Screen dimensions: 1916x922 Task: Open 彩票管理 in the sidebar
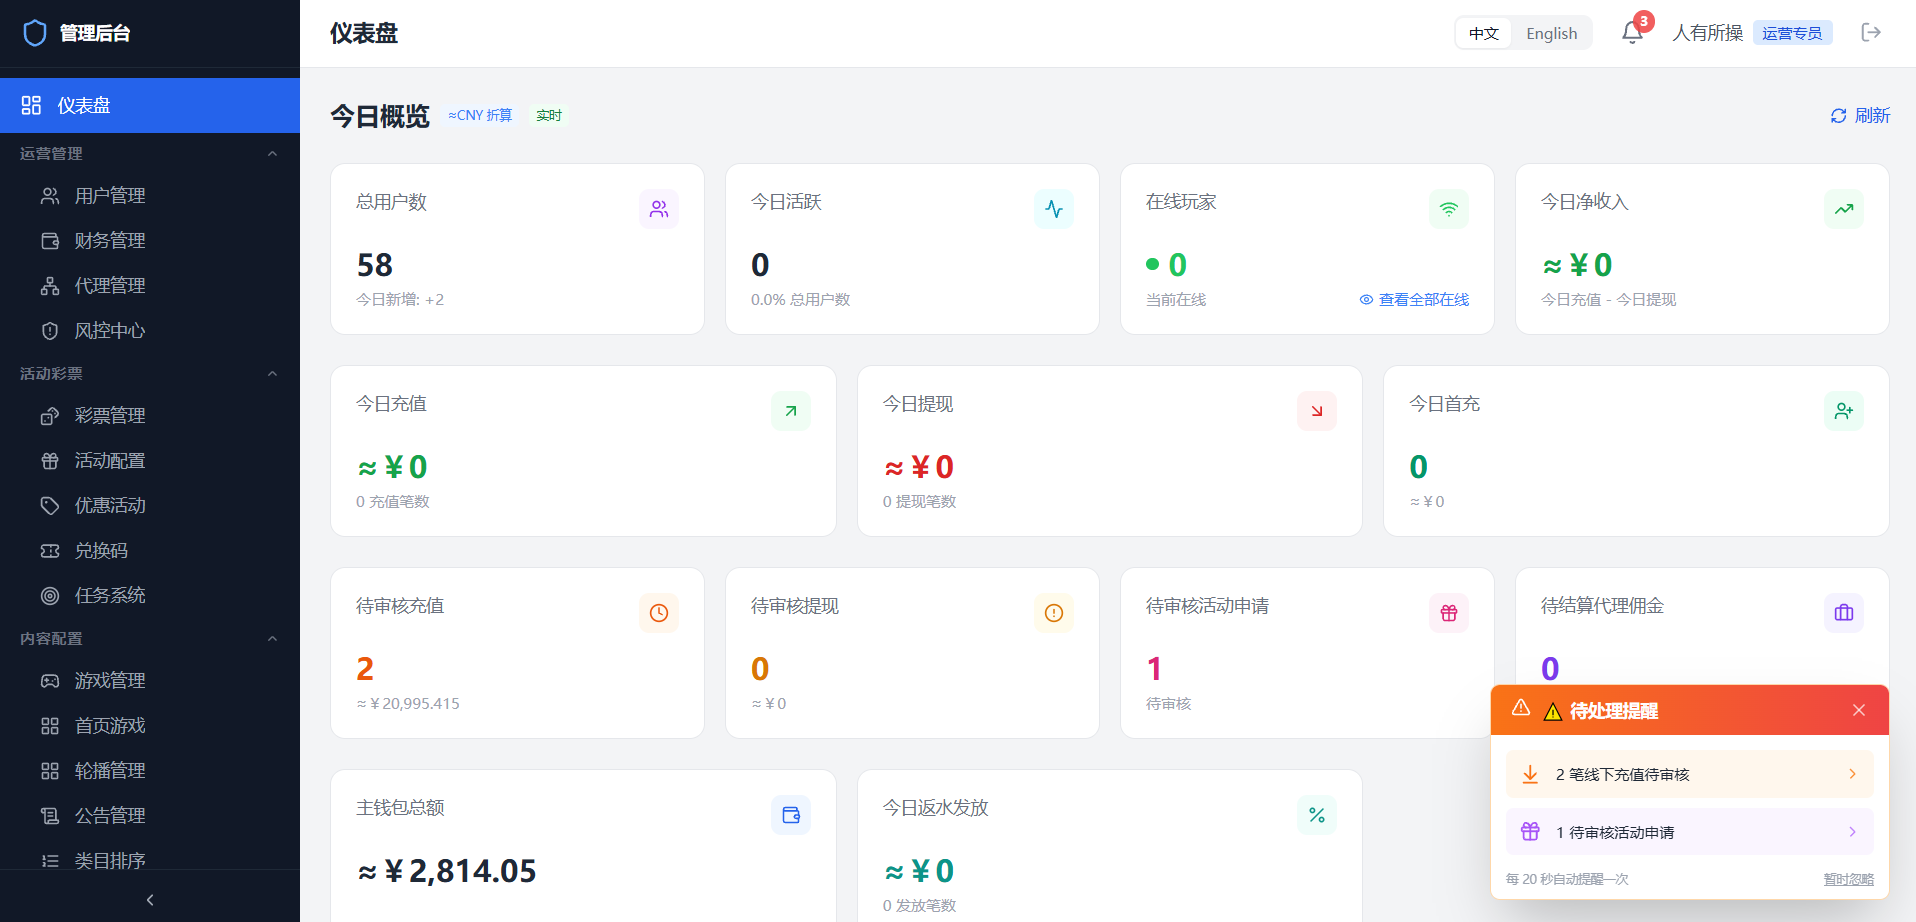[150, 416]
